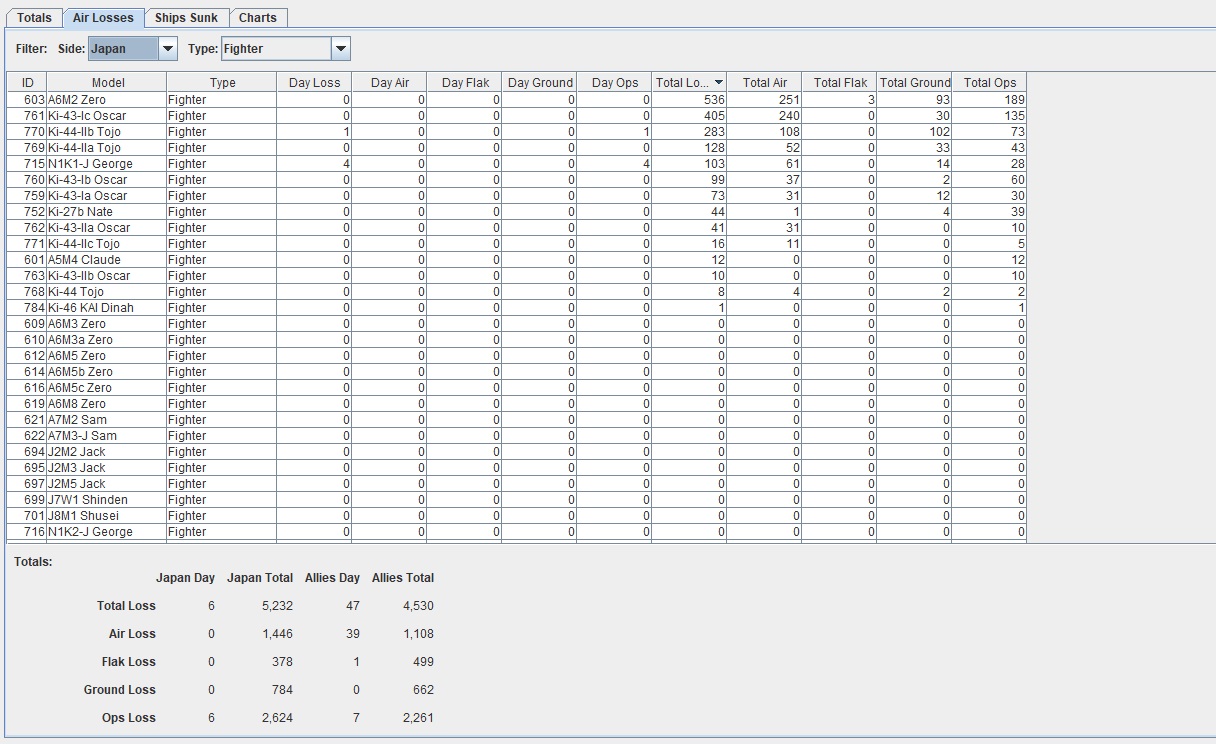Sort by the Model column header

pyautogui.click(x=107, y=82)
